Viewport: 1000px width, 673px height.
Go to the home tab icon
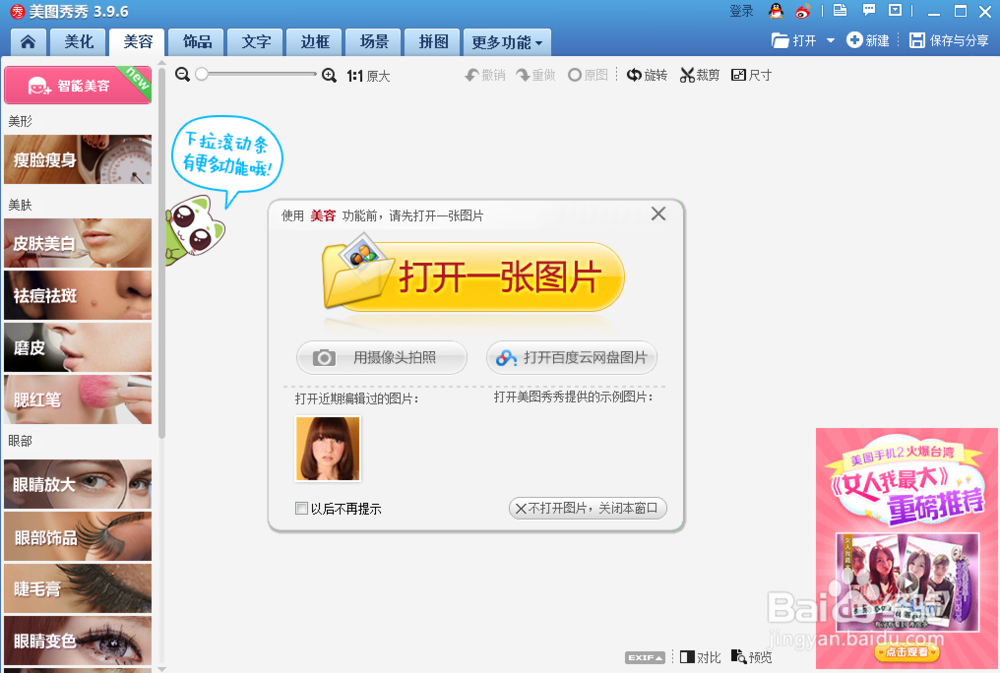(x=28, y=42)
